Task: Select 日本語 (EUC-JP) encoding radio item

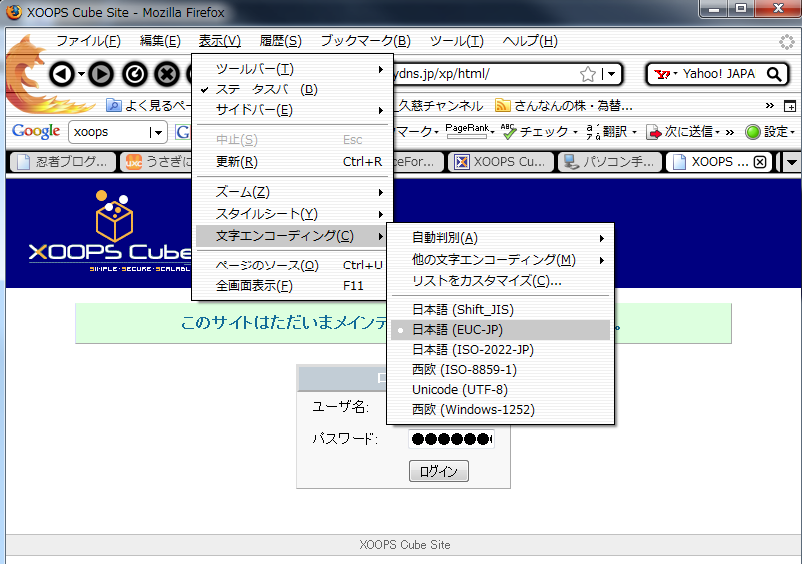Action: click(x=500, y=330)
